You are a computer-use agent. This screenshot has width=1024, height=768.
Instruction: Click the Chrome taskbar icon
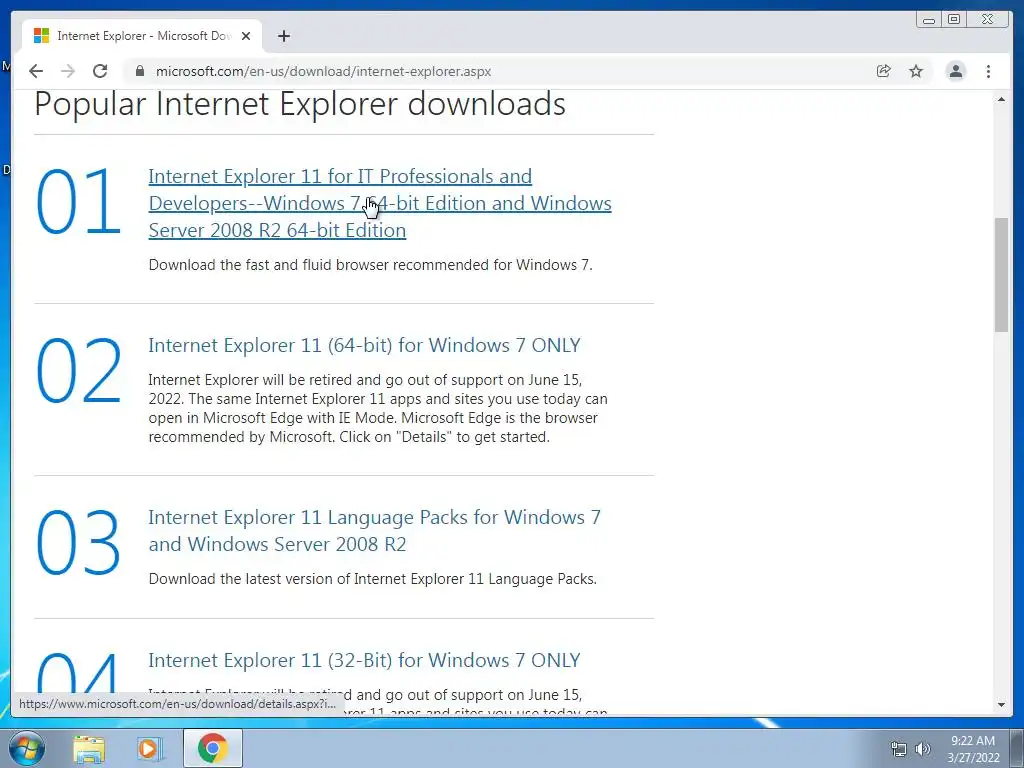212,749
